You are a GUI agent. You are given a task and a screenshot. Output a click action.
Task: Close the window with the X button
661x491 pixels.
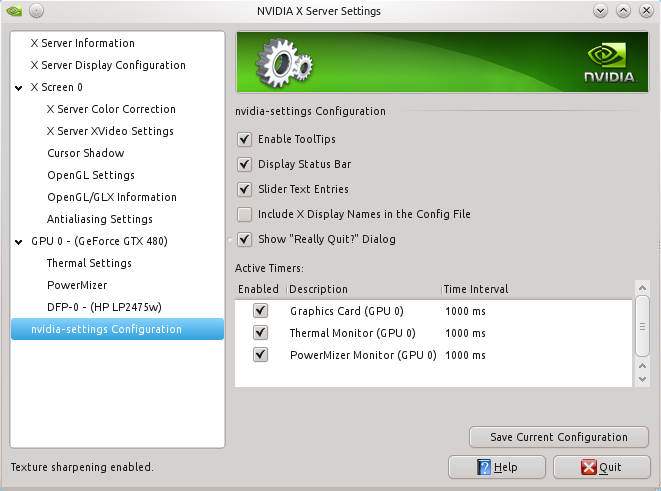[646, 11]
